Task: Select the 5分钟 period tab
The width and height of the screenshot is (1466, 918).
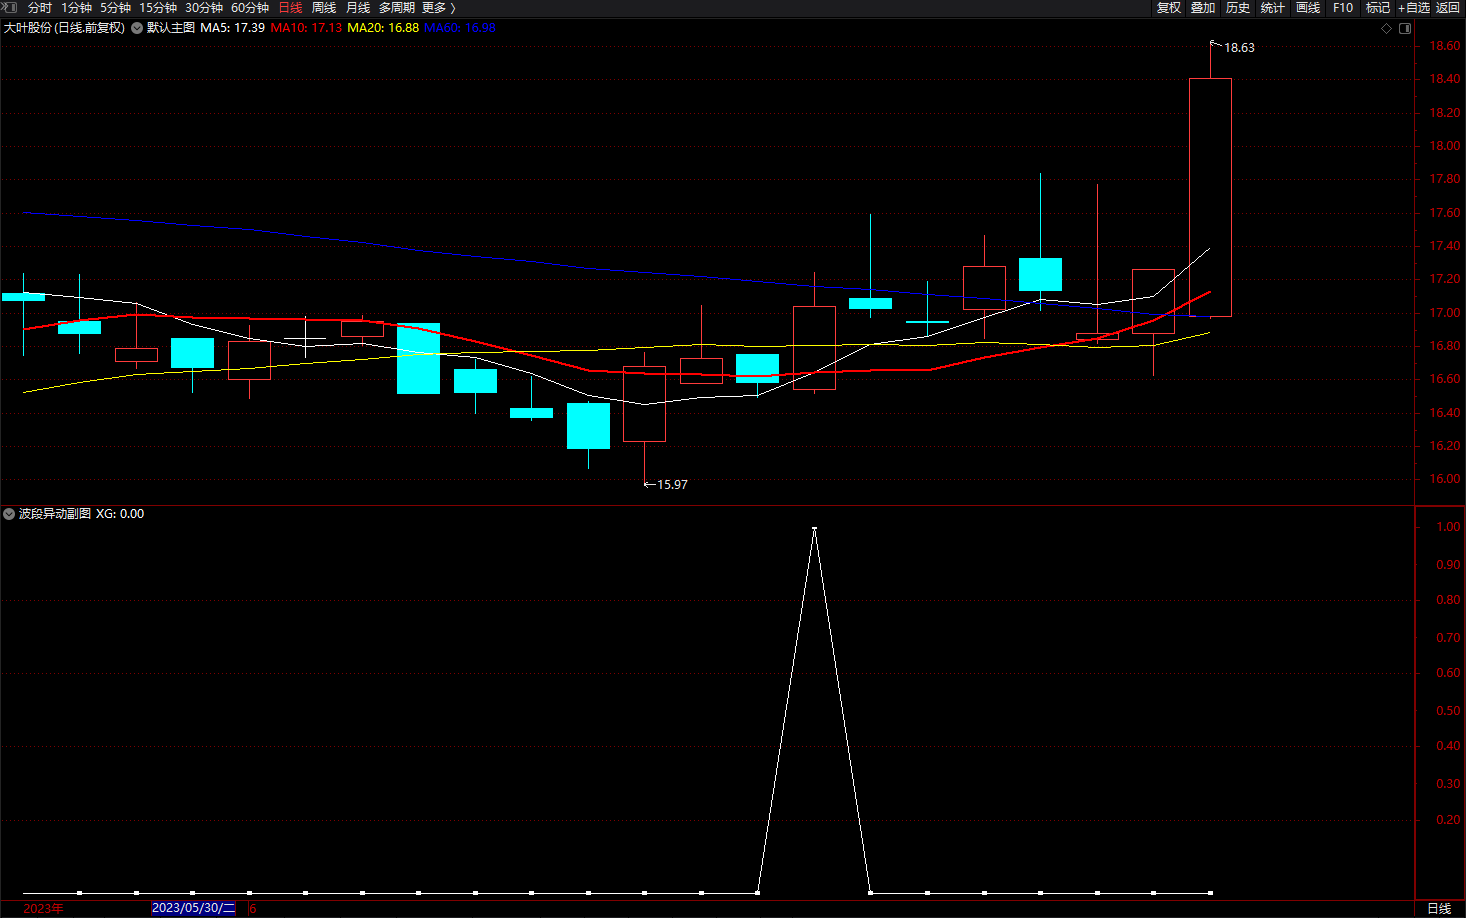Action: 115,8
